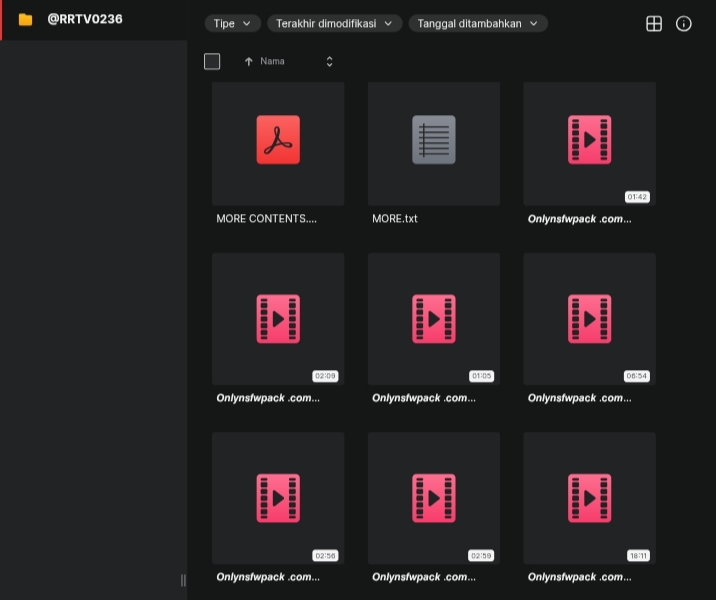The height and width of the screenshot is (600, 716).
Task: Open the video with duration 02:09
Action: pyautogui.click(x=278, y=319)
